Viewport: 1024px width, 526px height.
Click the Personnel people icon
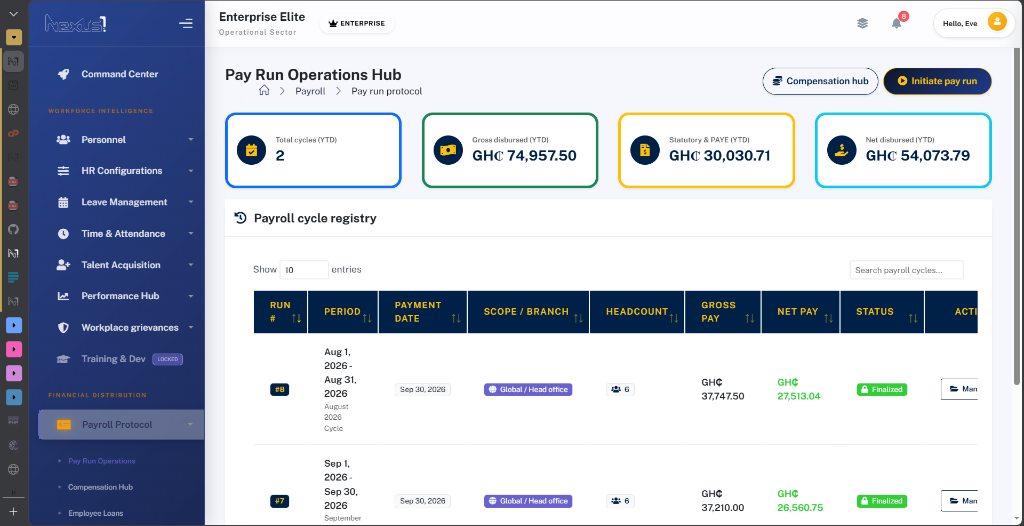(63, 140)
